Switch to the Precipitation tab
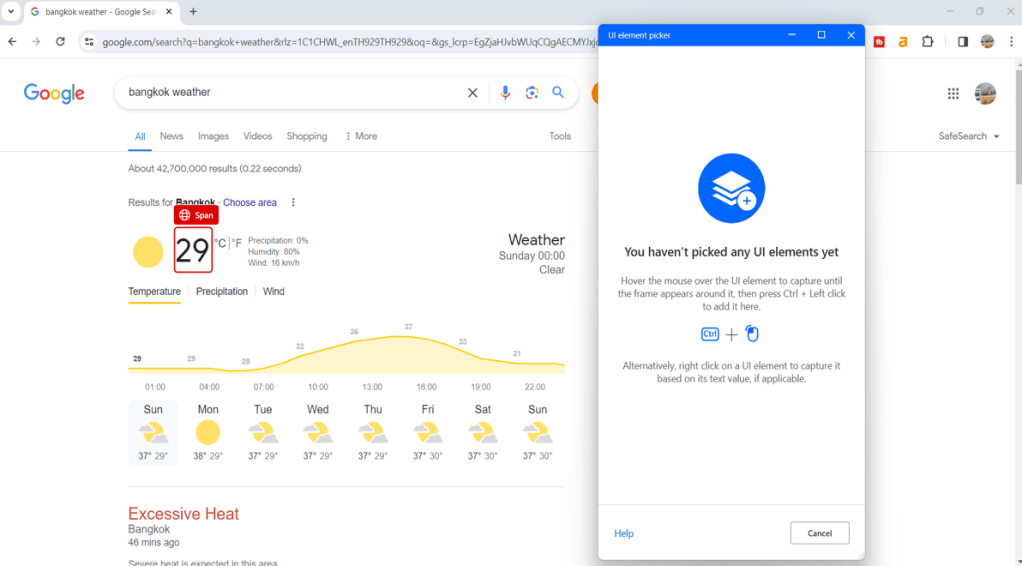The height and width of the screenshot is (566, 1022). point(221,292)
